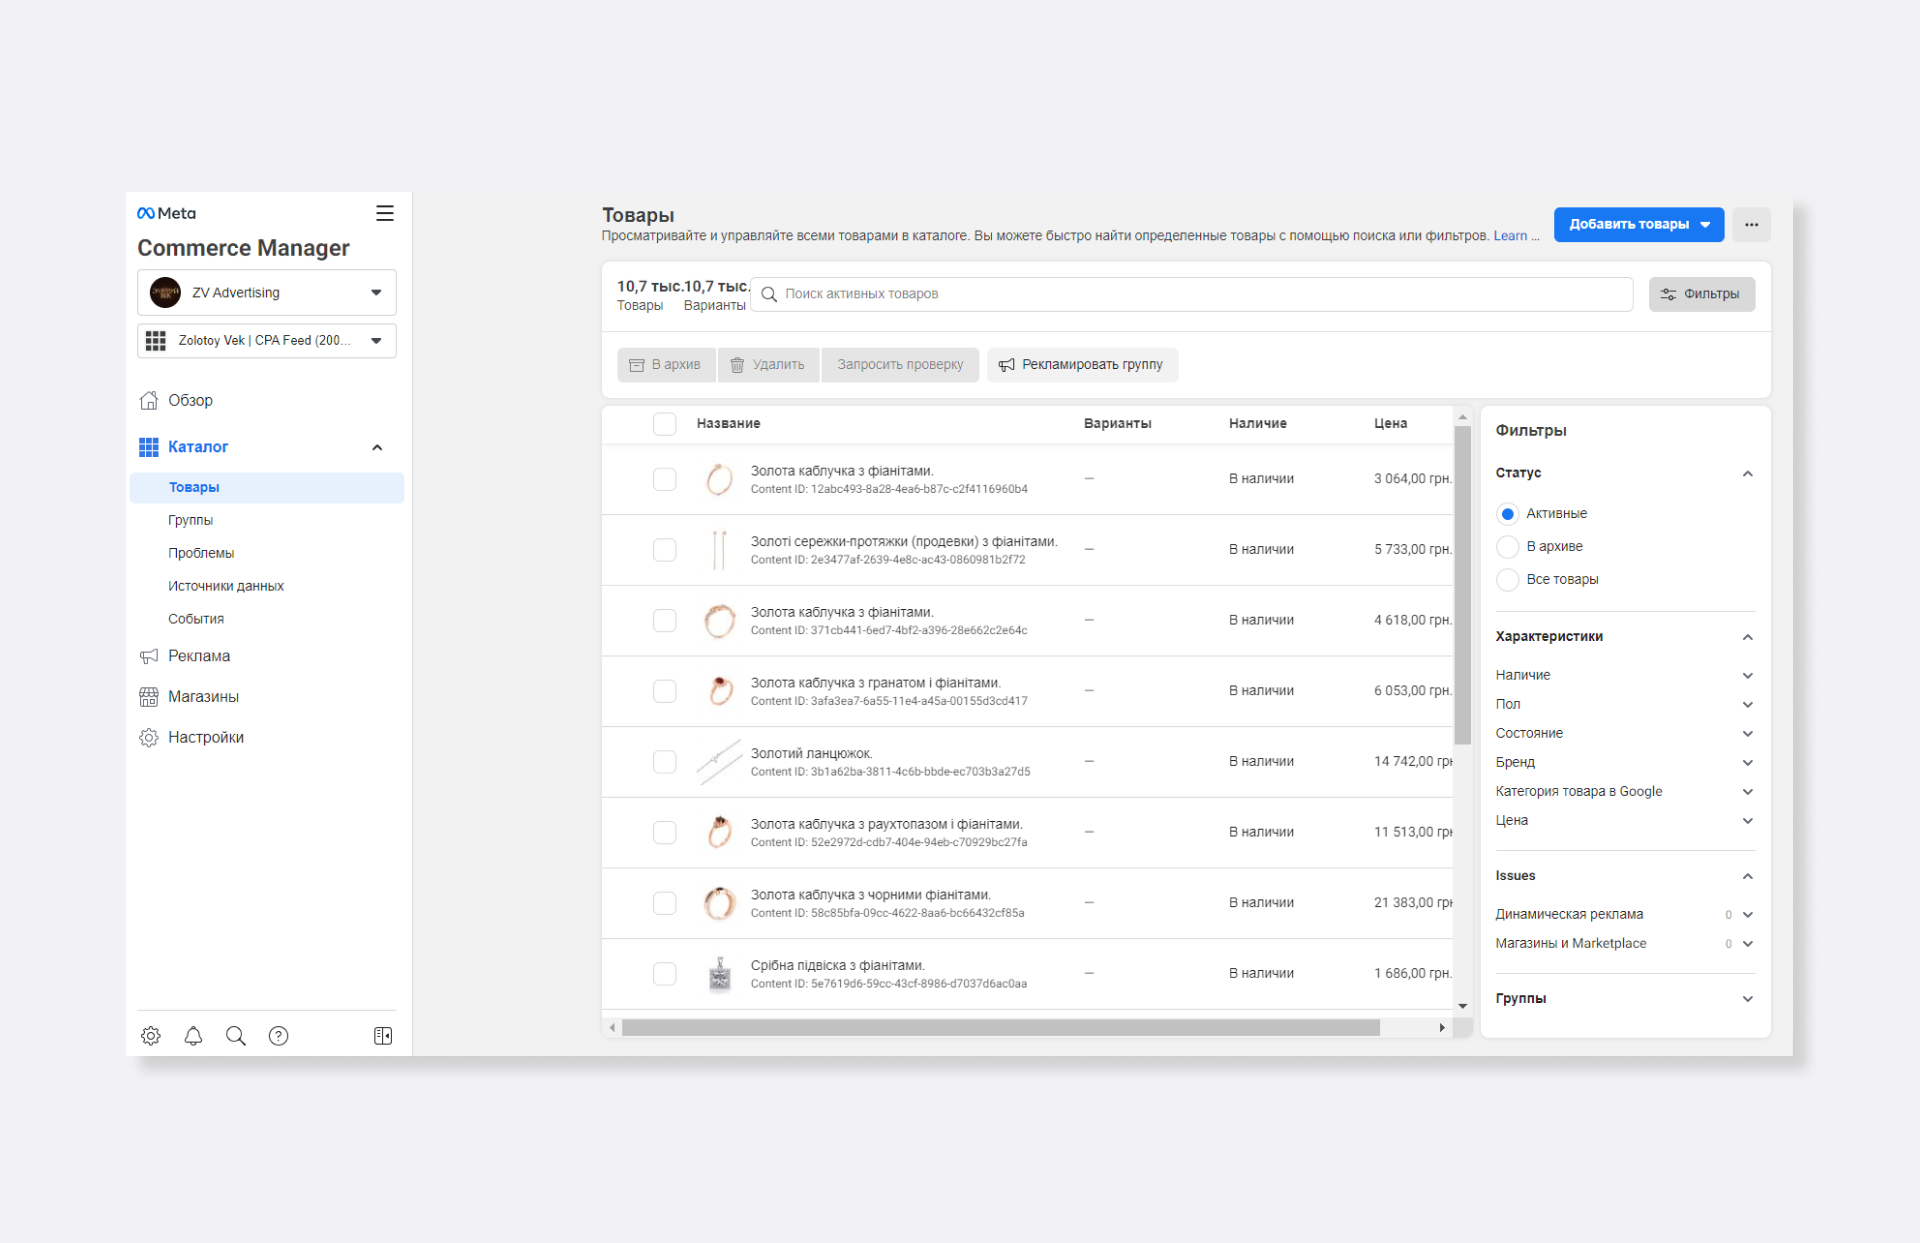Click the gear icon in sidebar footer
The image size is (1920, 1243).
pos(151,1036)
